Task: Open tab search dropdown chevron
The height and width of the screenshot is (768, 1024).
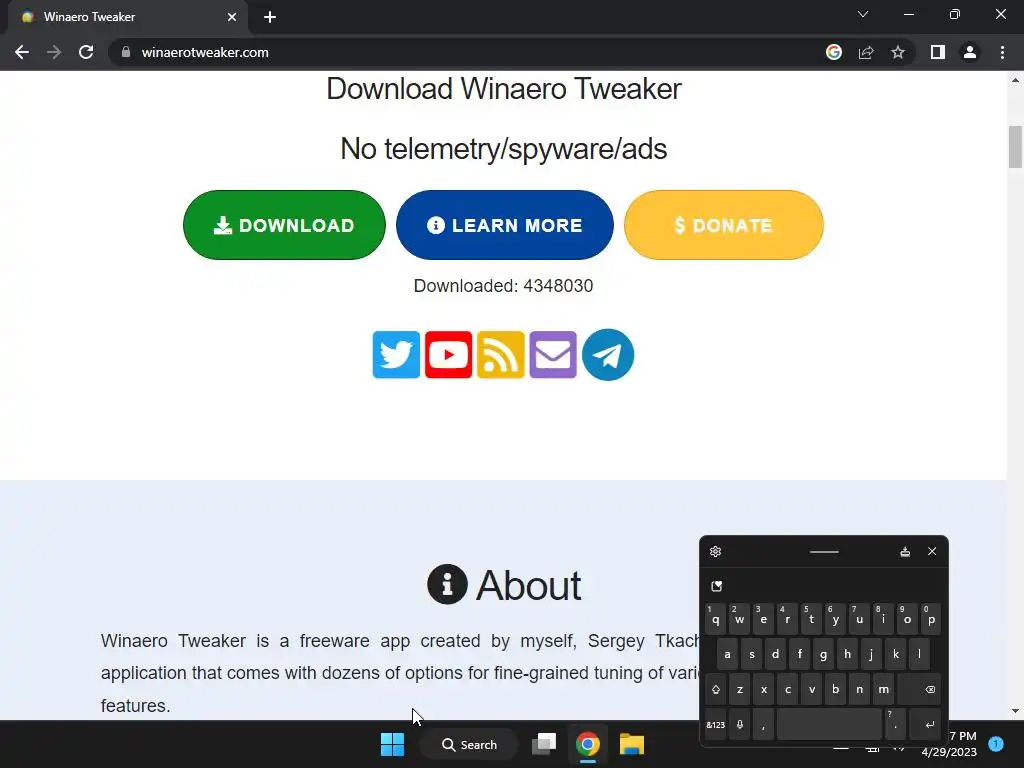Action: coord(863,14)
